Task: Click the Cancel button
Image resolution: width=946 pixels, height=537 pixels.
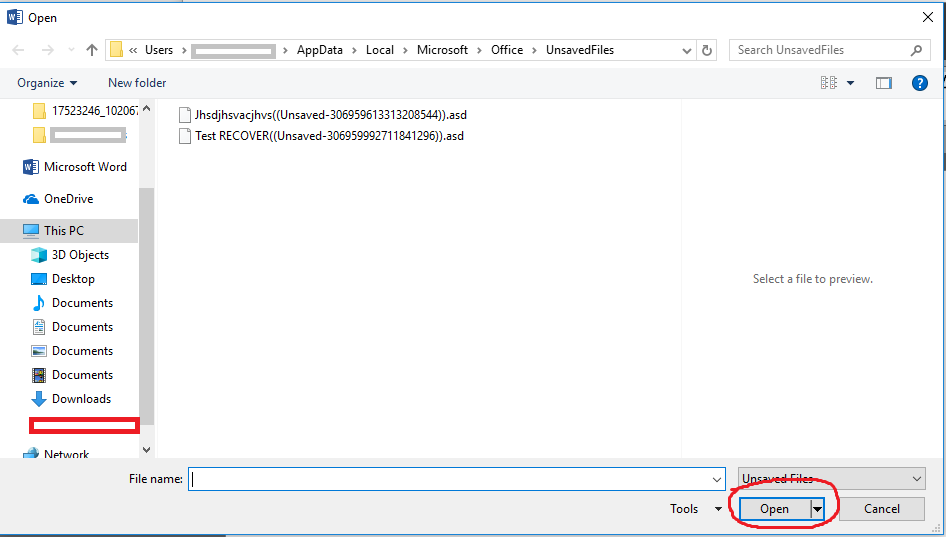Action: (x=881, y=509)
